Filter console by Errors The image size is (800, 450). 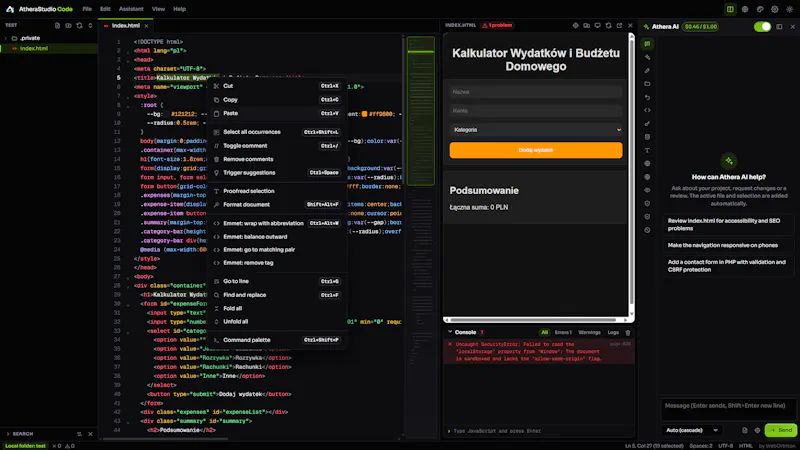pos(563,333)
